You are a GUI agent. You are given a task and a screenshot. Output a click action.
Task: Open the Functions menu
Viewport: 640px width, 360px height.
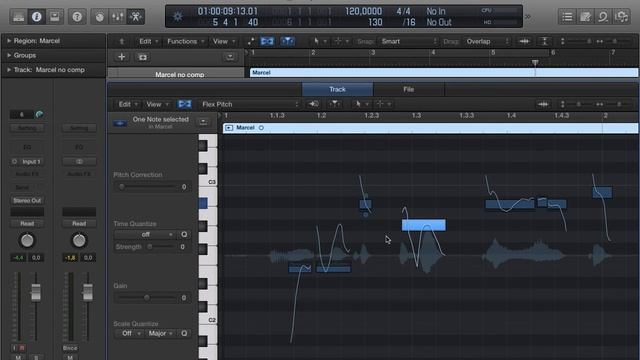pyautogui.click(x=185, y=41)
